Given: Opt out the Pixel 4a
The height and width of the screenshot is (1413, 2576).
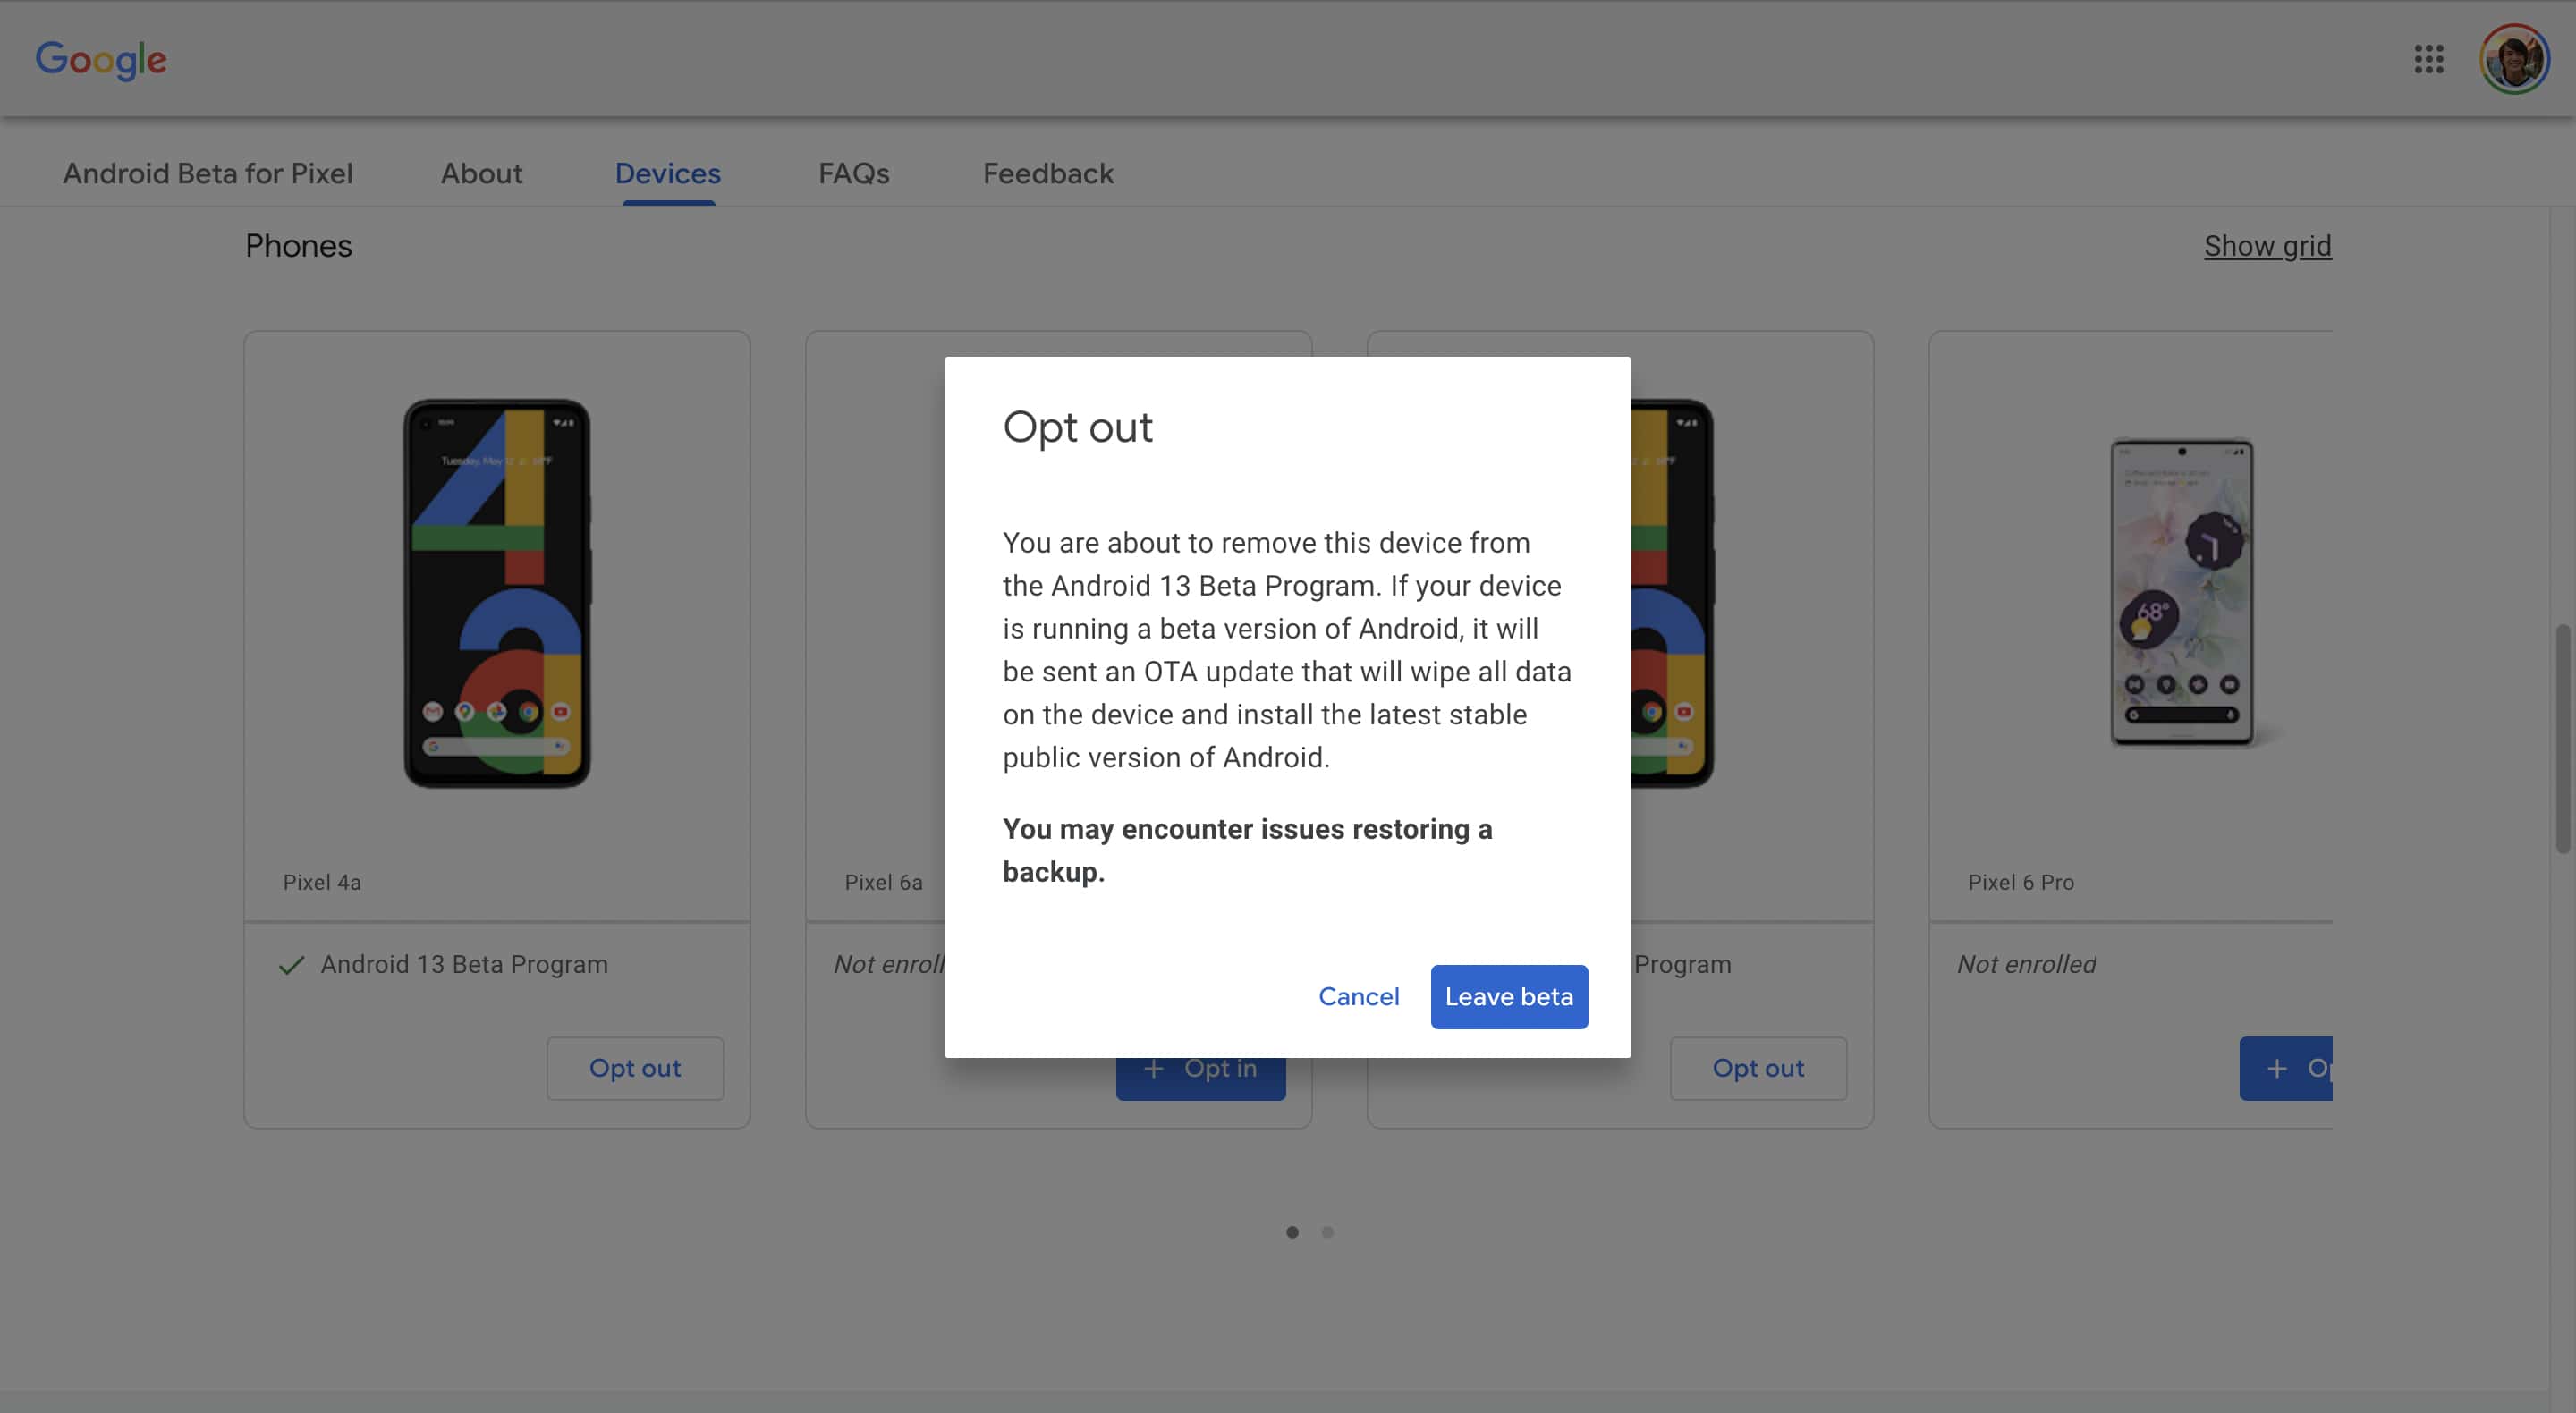Looking at the screenshot, I should click(x=634, y=1068).
